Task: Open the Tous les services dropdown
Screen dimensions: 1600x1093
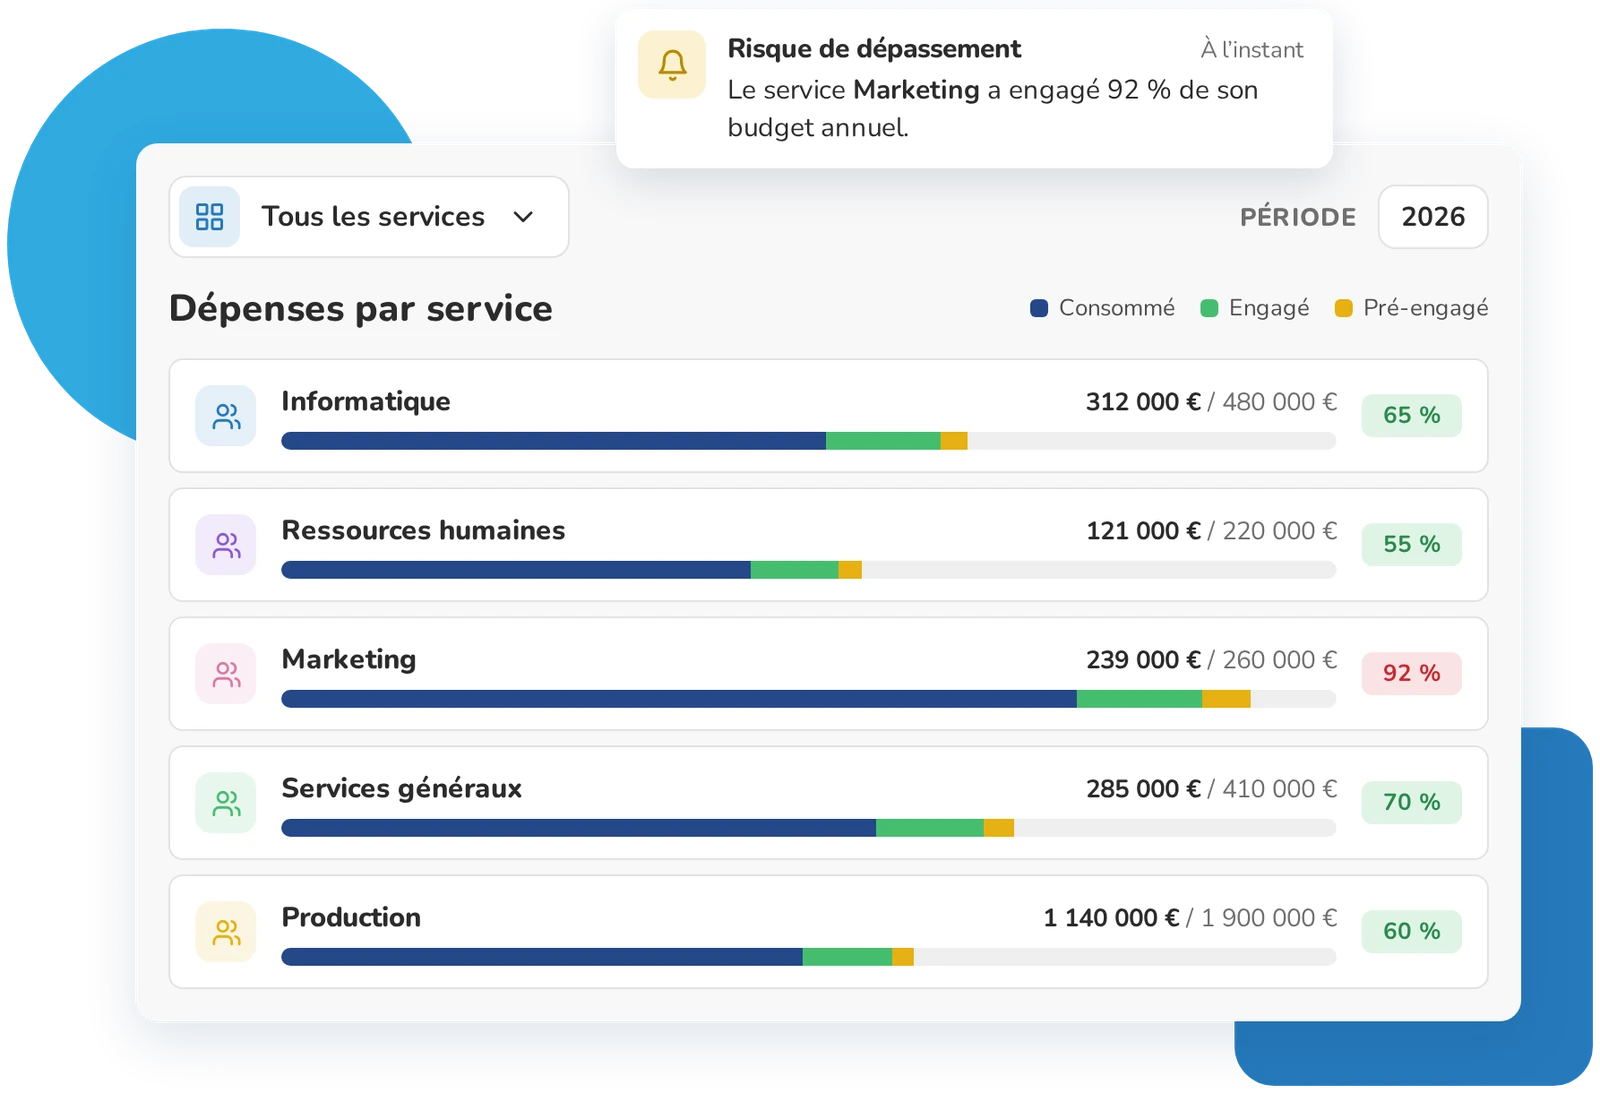Action: pyautogui.click(x=369, y=216)
